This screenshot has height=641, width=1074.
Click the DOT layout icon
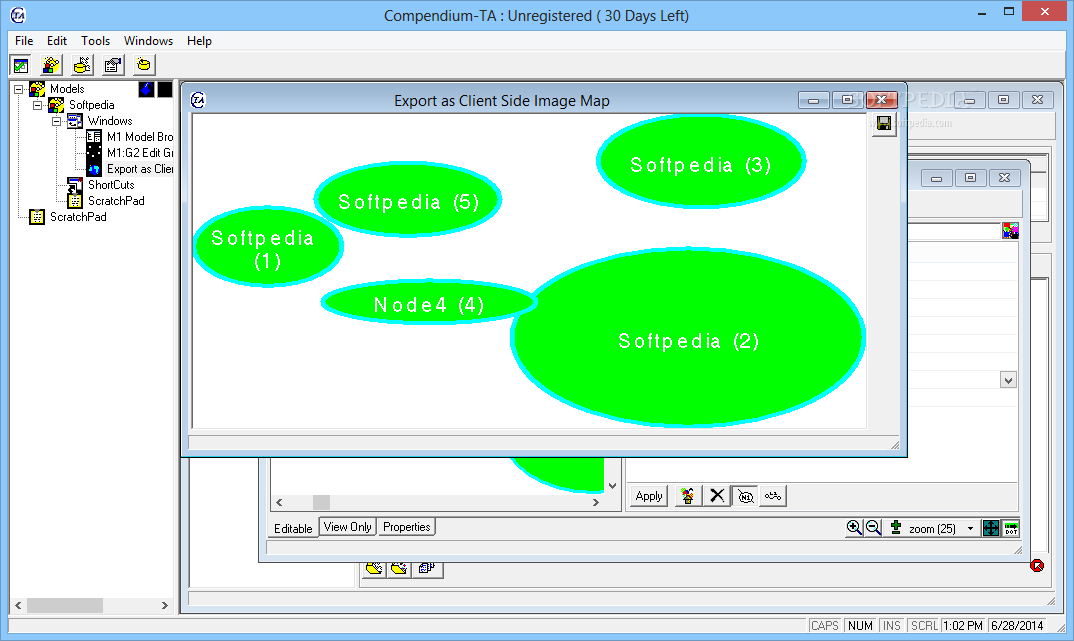click(1011, 528)
